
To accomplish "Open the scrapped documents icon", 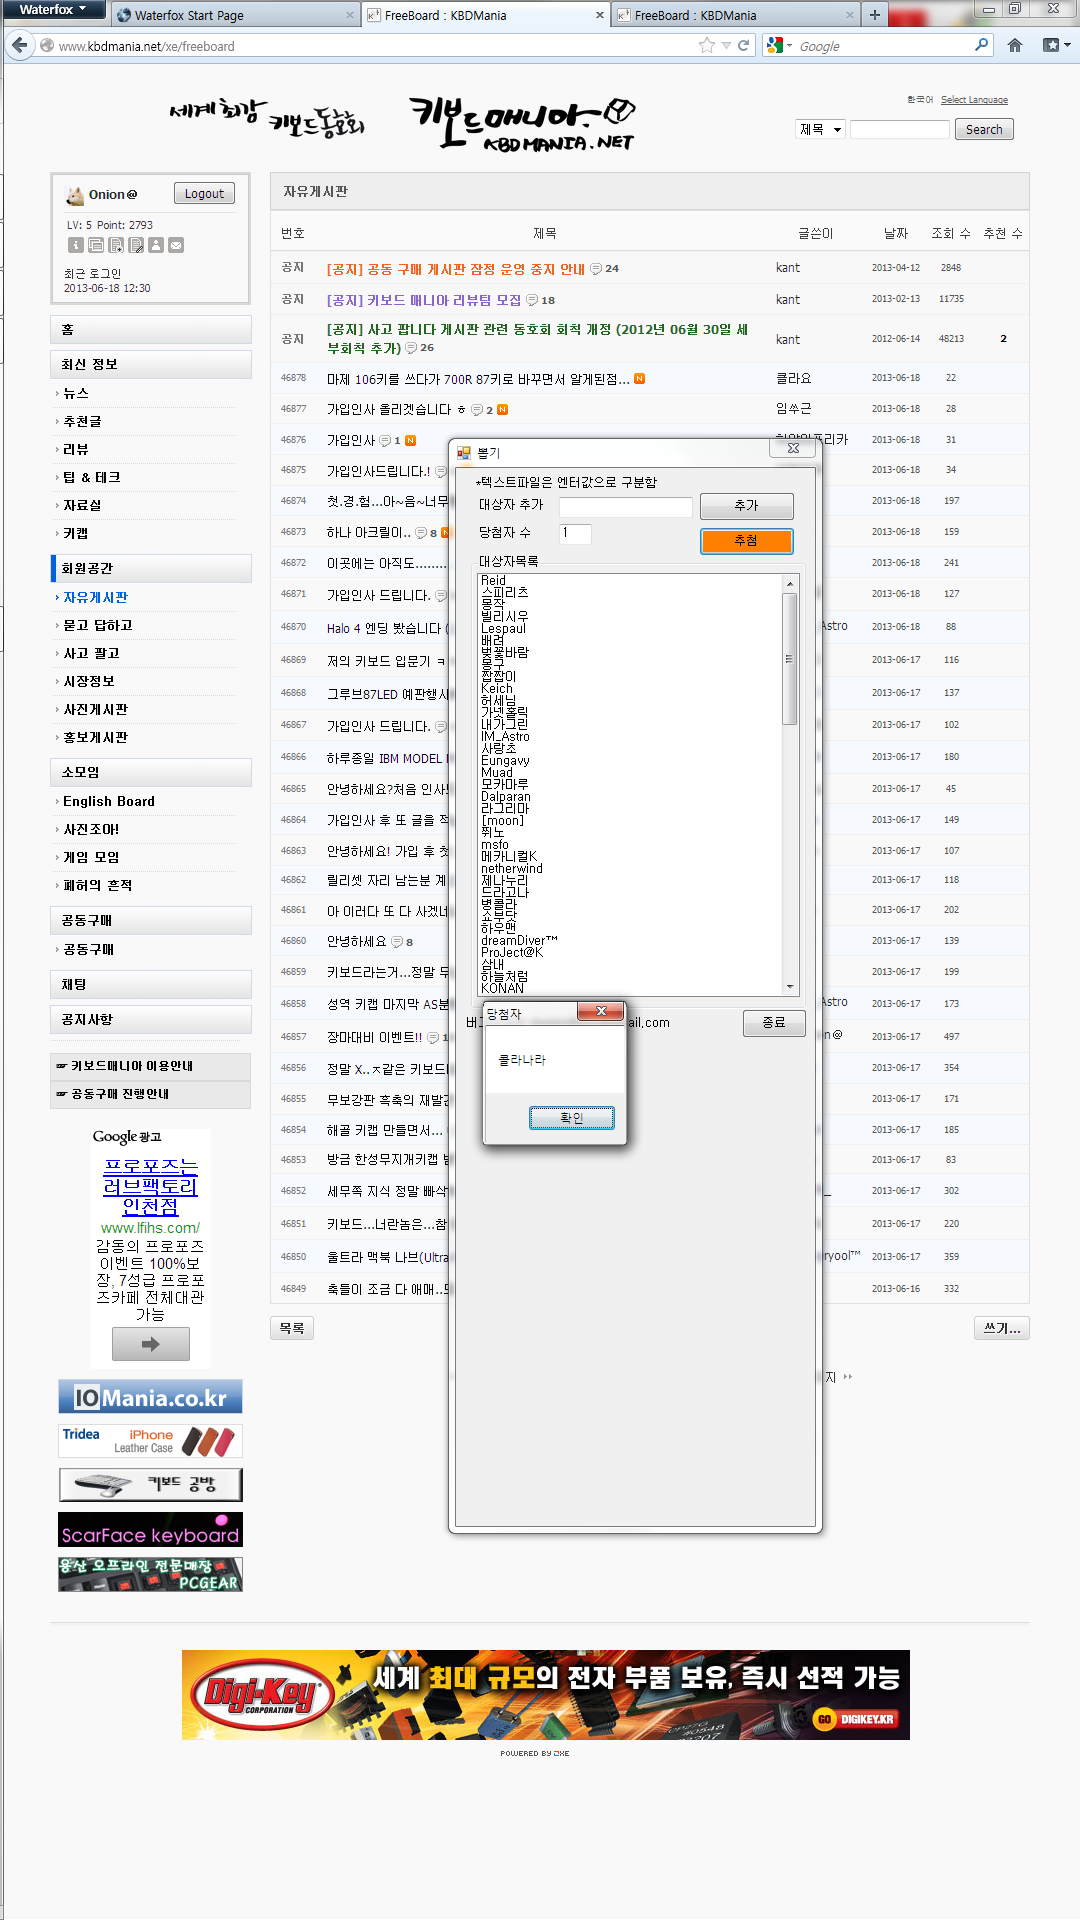I will pos(116,245).
